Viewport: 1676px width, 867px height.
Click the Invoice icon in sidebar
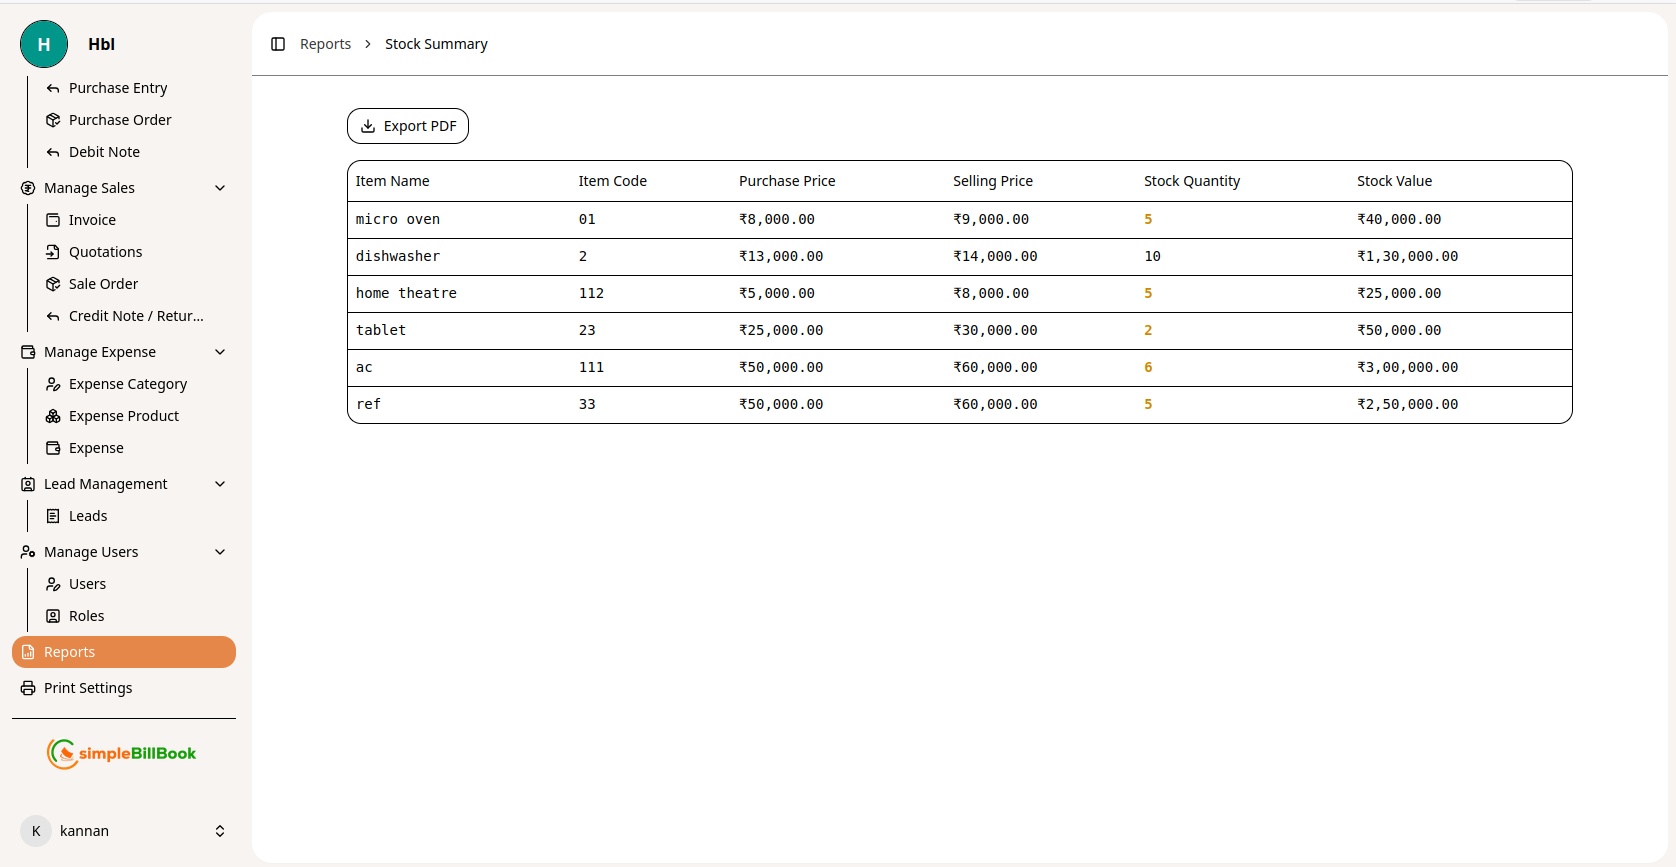(x=53, y=220)
